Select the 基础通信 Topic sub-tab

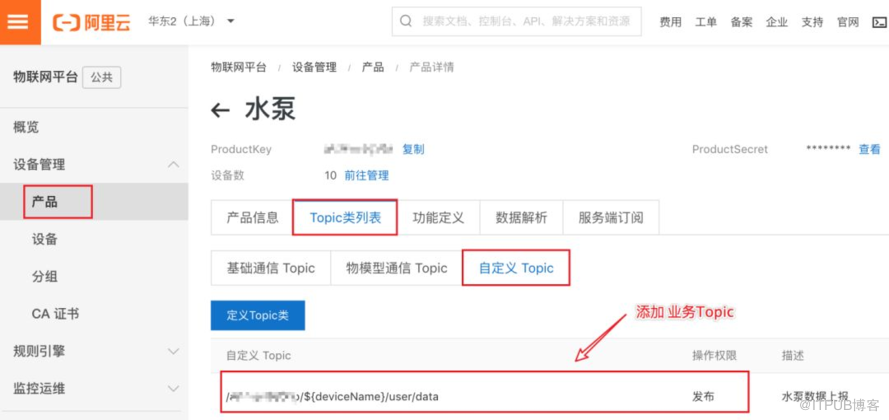click(x=270, y=268)
